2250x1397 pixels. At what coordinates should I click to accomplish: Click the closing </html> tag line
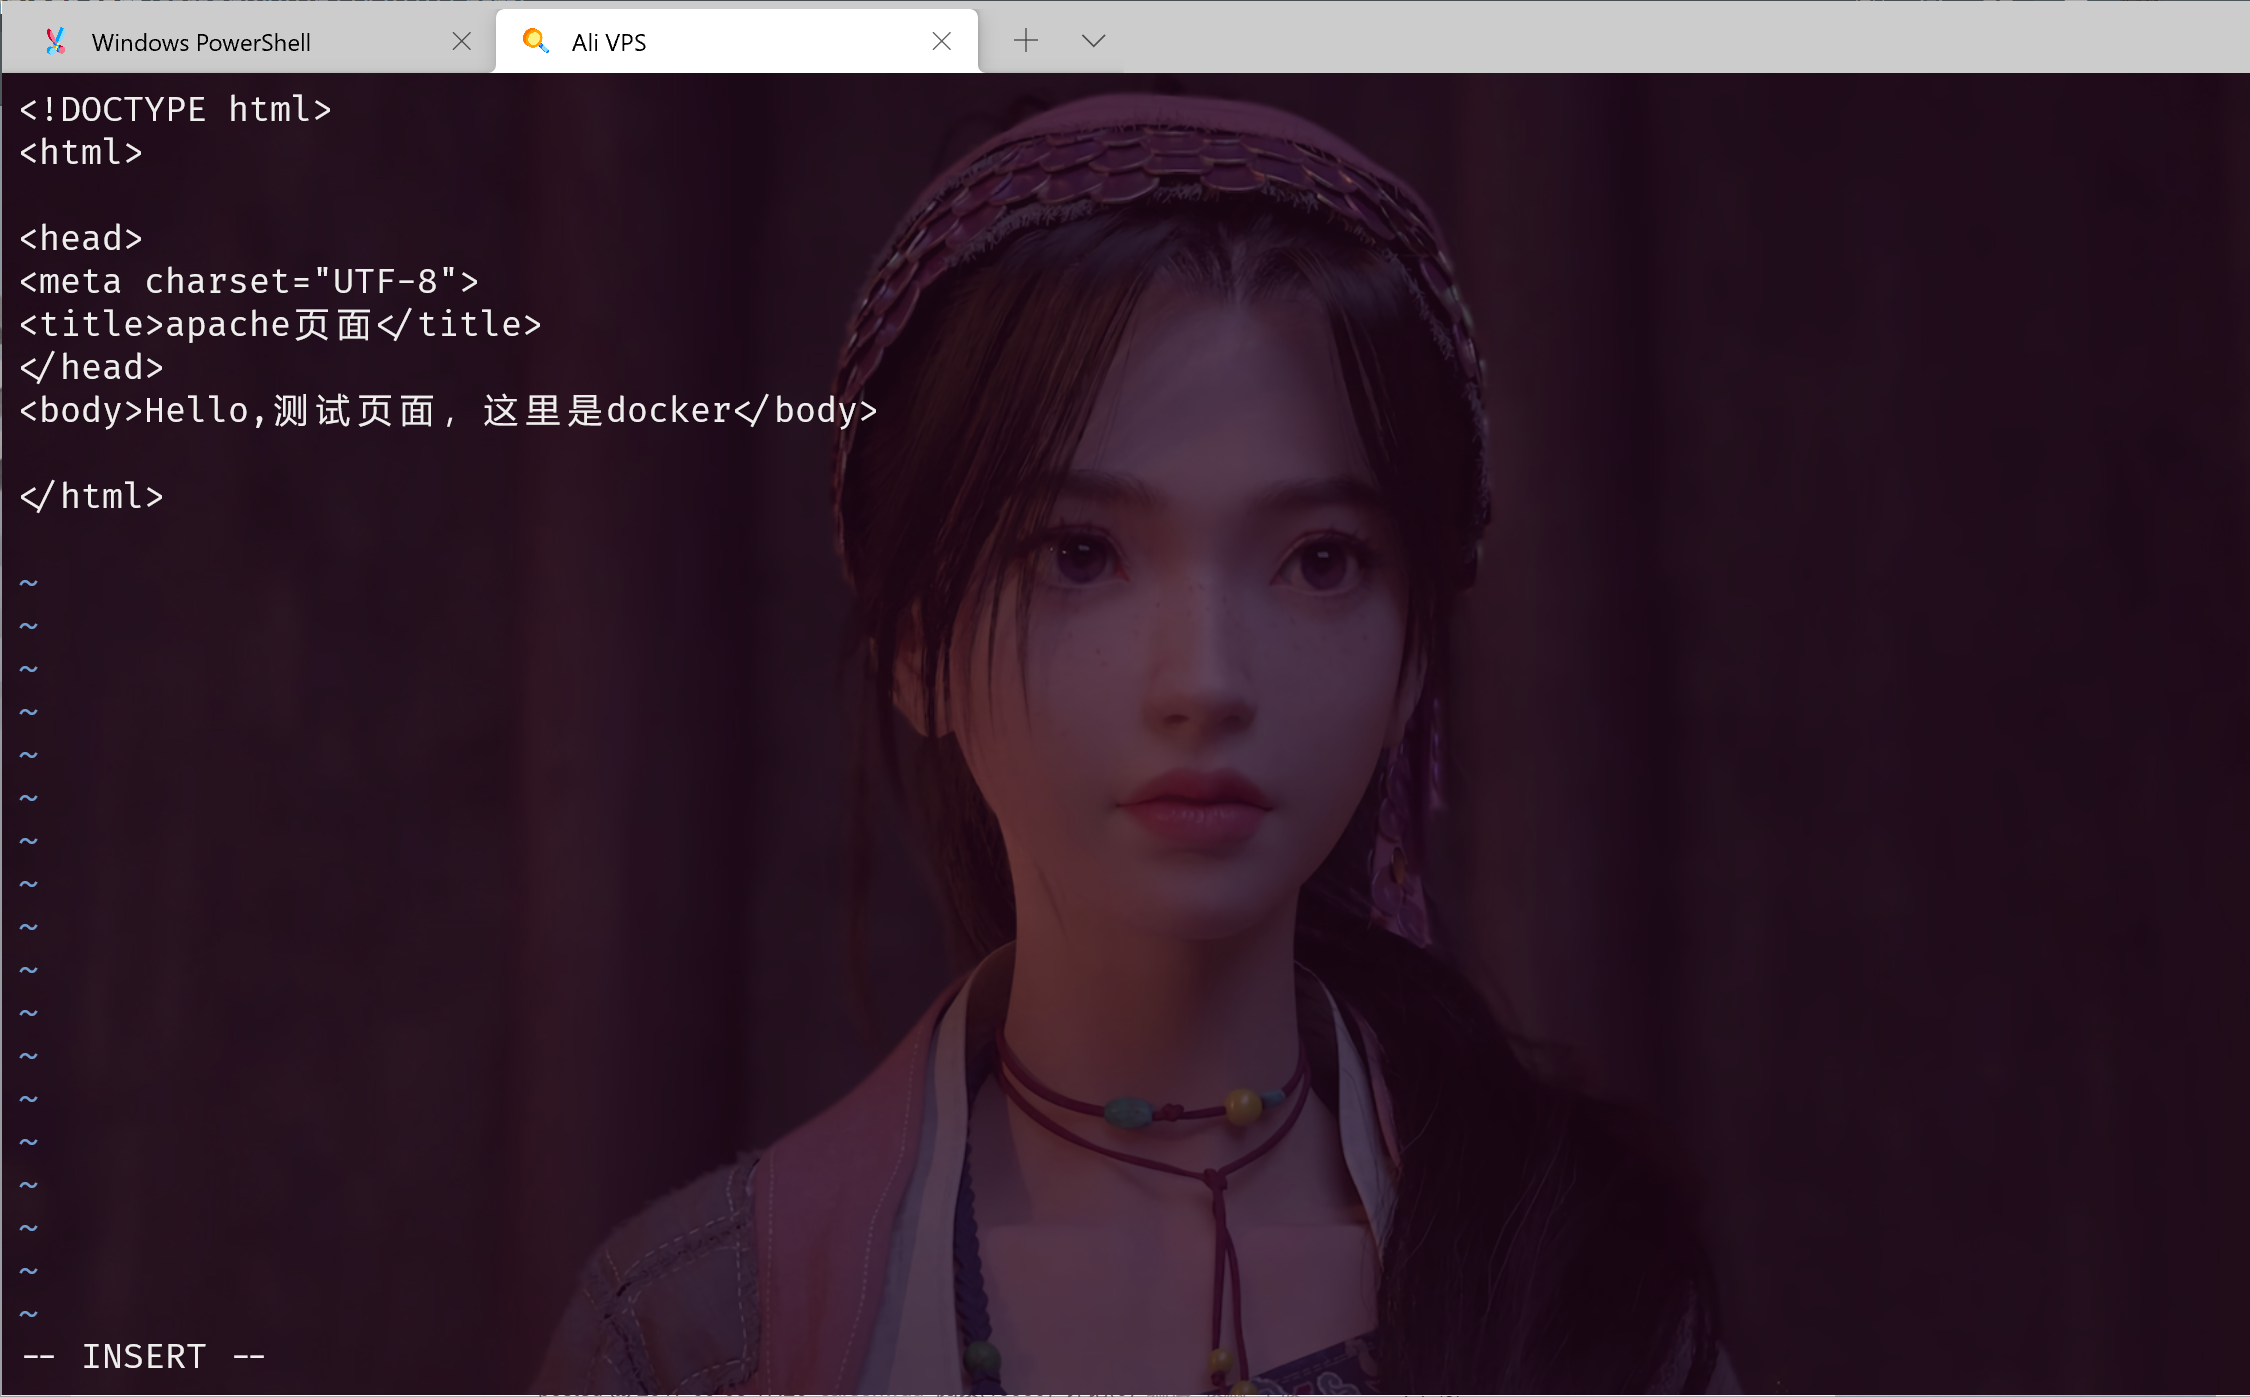[92, 496]
